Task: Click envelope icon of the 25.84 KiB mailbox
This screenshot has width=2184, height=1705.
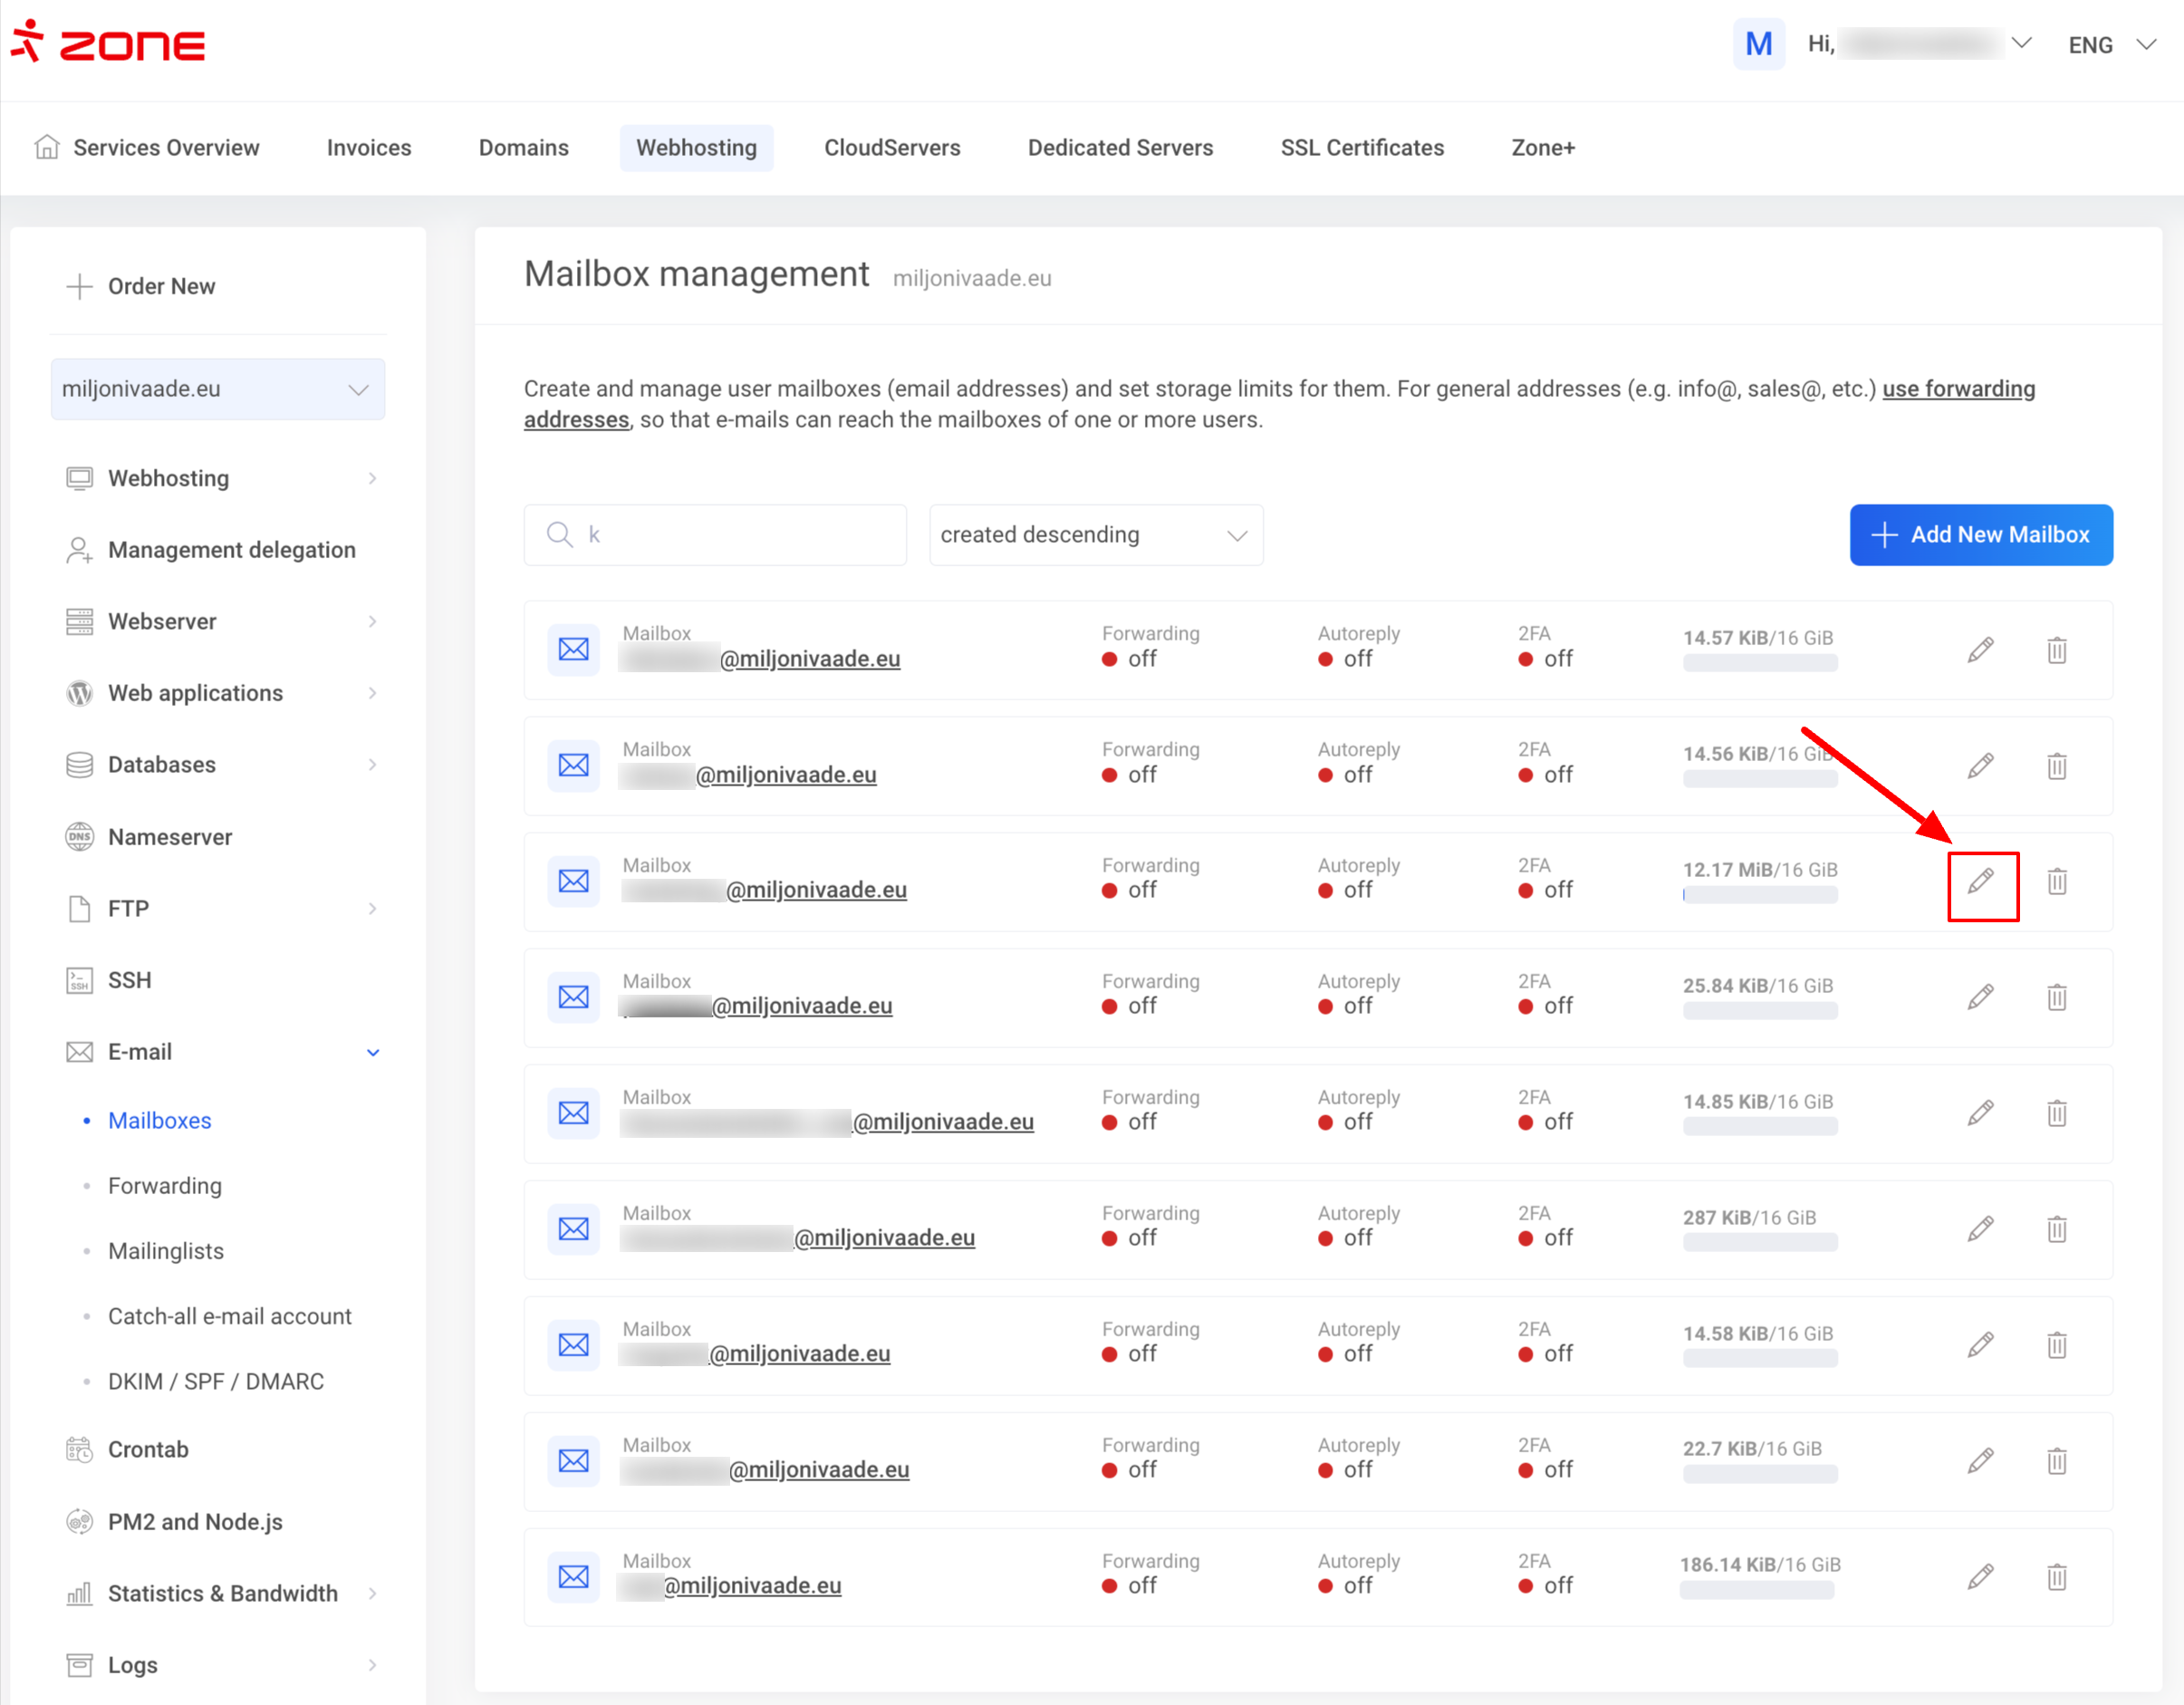Action: click(x=573, y=997)
